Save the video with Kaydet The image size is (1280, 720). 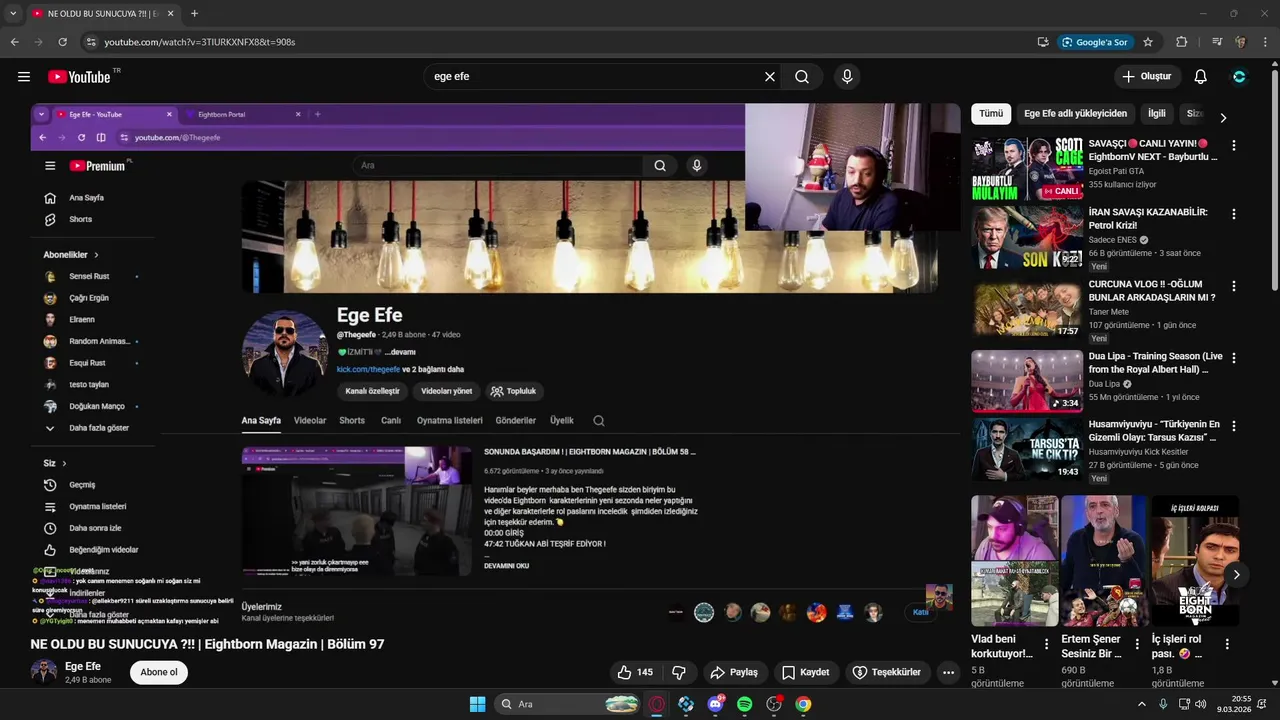click(x=806, y=672)
